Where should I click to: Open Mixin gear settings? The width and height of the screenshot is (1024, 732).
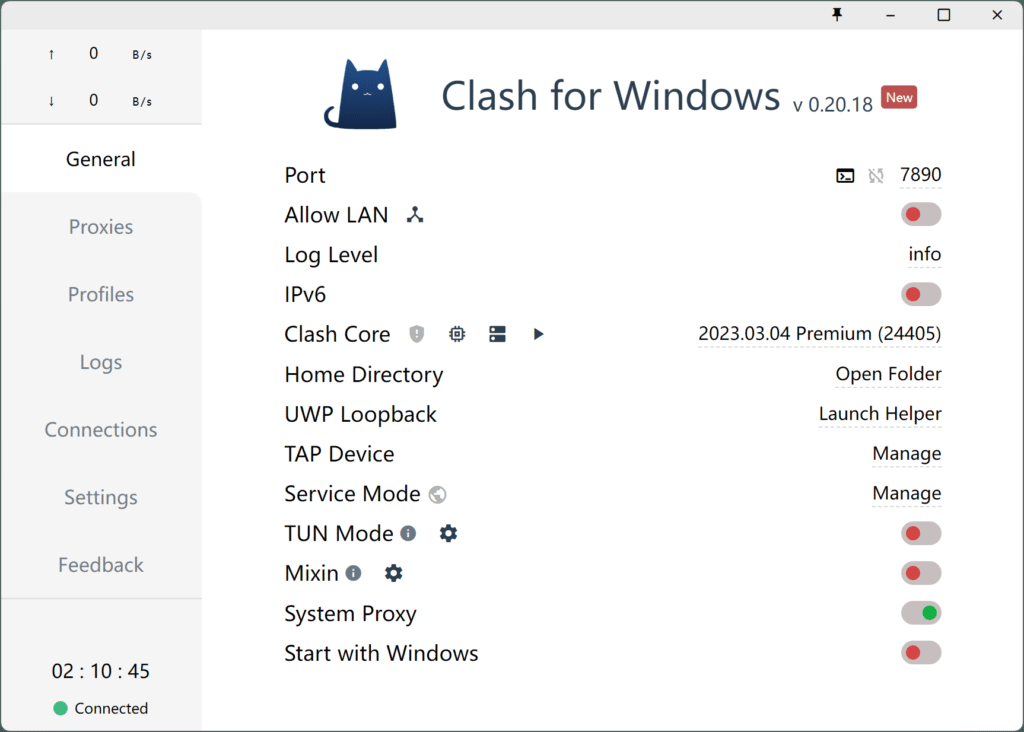click(394, 573)
